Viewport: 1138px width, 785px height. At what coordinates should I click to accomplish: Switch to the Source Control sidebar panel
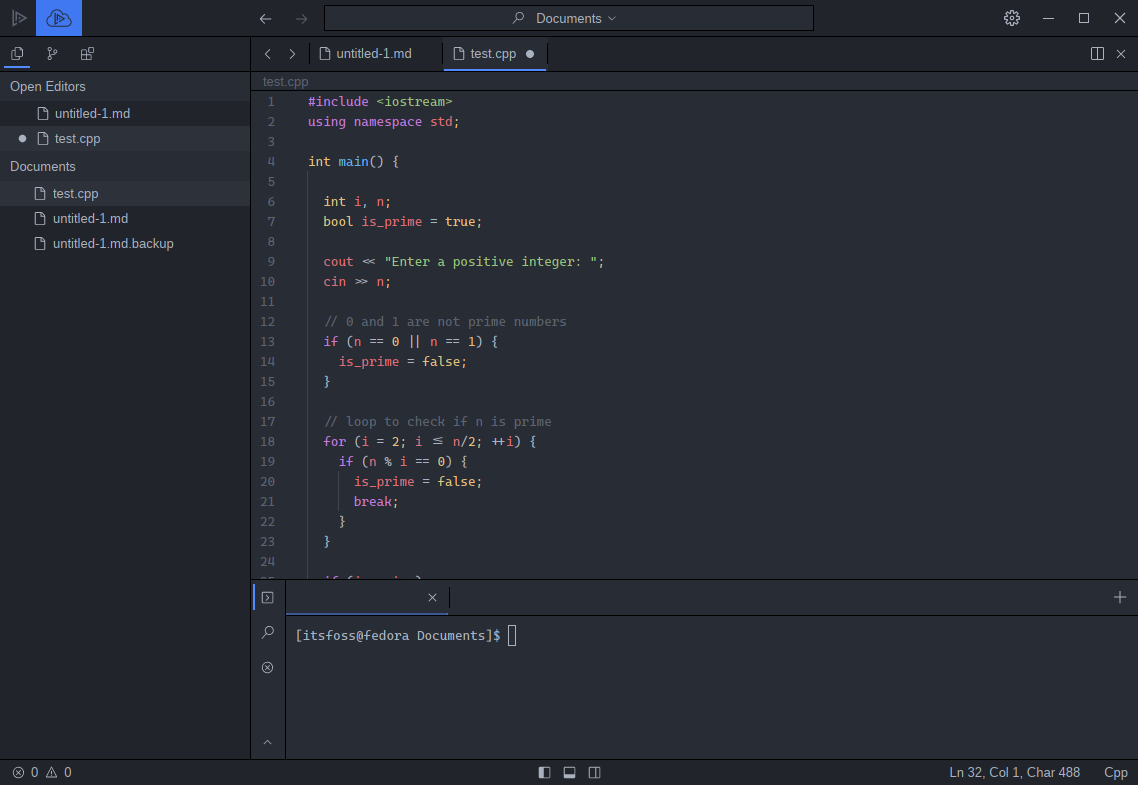click(52, 54)
